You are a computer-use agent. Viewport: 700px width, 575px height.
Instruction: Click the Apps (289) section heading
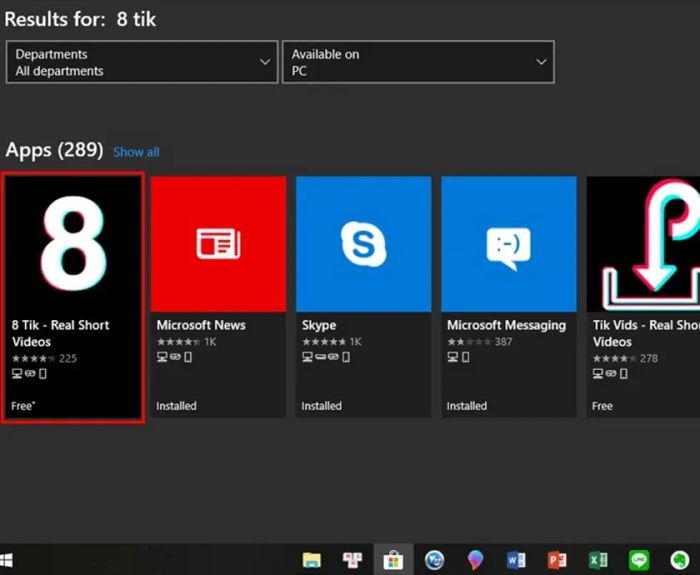[x=54, y=150]
